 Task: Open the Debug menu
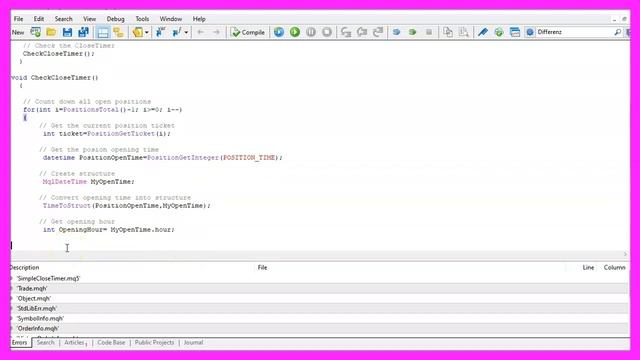(x=116, y=19)
